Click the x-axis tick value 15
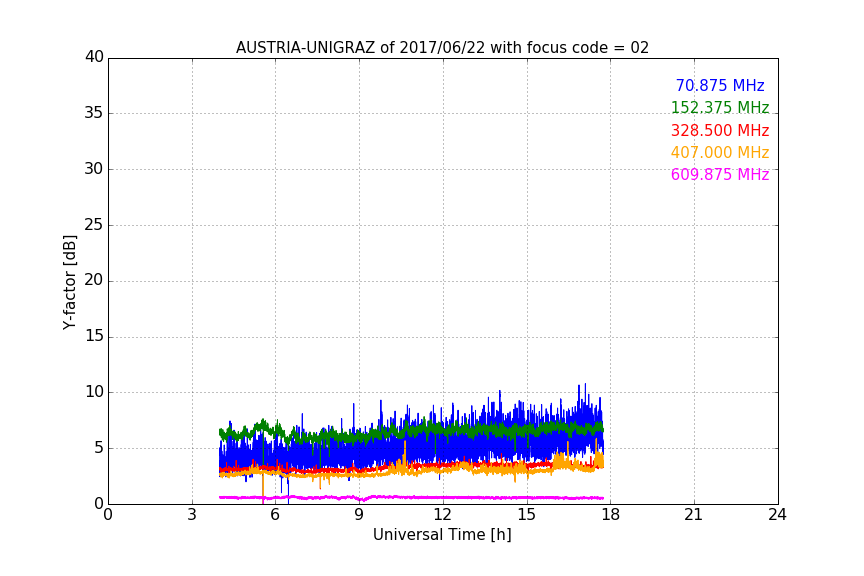This screenshot has width=864, height=576. [526, 515]
